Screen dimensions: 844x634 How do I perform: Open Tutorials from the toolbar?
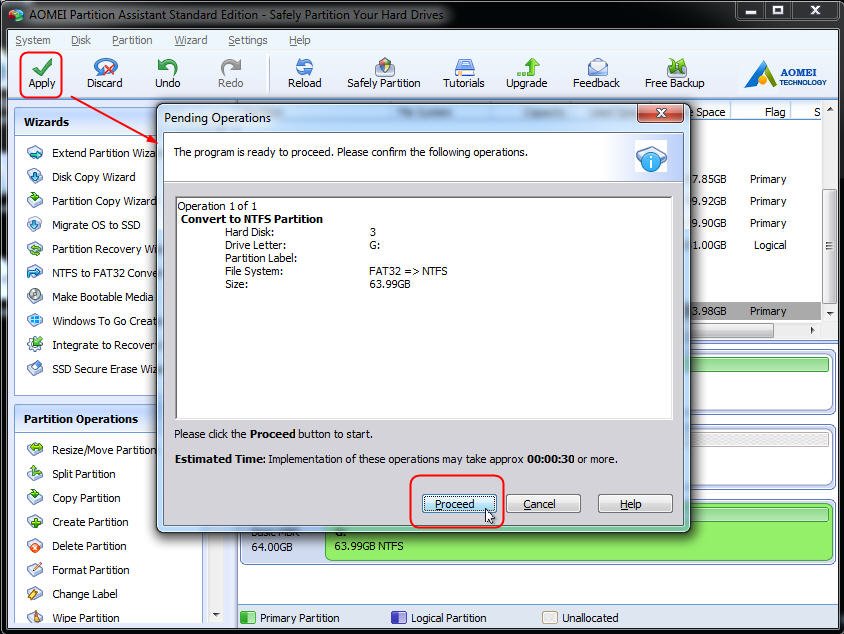(x=463, y=74)
